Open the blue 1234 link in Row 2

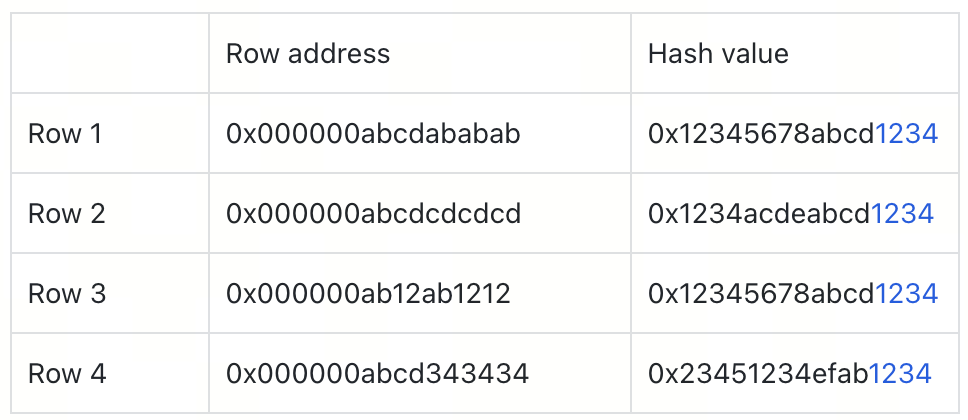tap(902, 214)
